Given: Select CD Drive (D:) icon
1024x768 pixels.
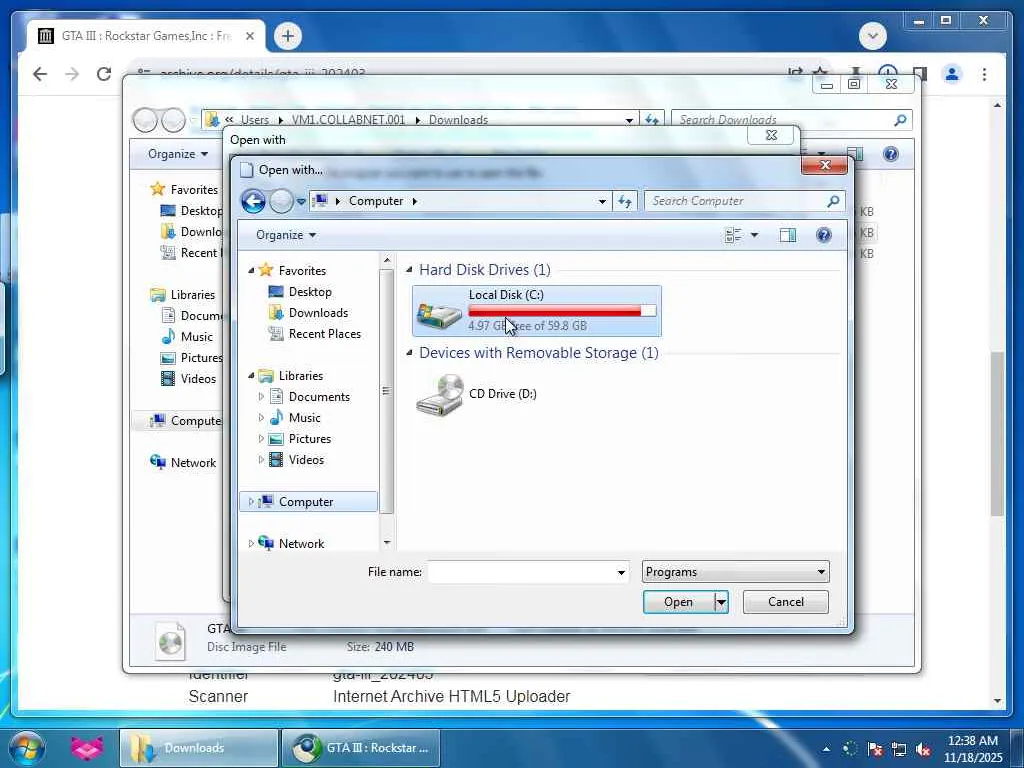Looking at the screenshot, I should point(440,394).
